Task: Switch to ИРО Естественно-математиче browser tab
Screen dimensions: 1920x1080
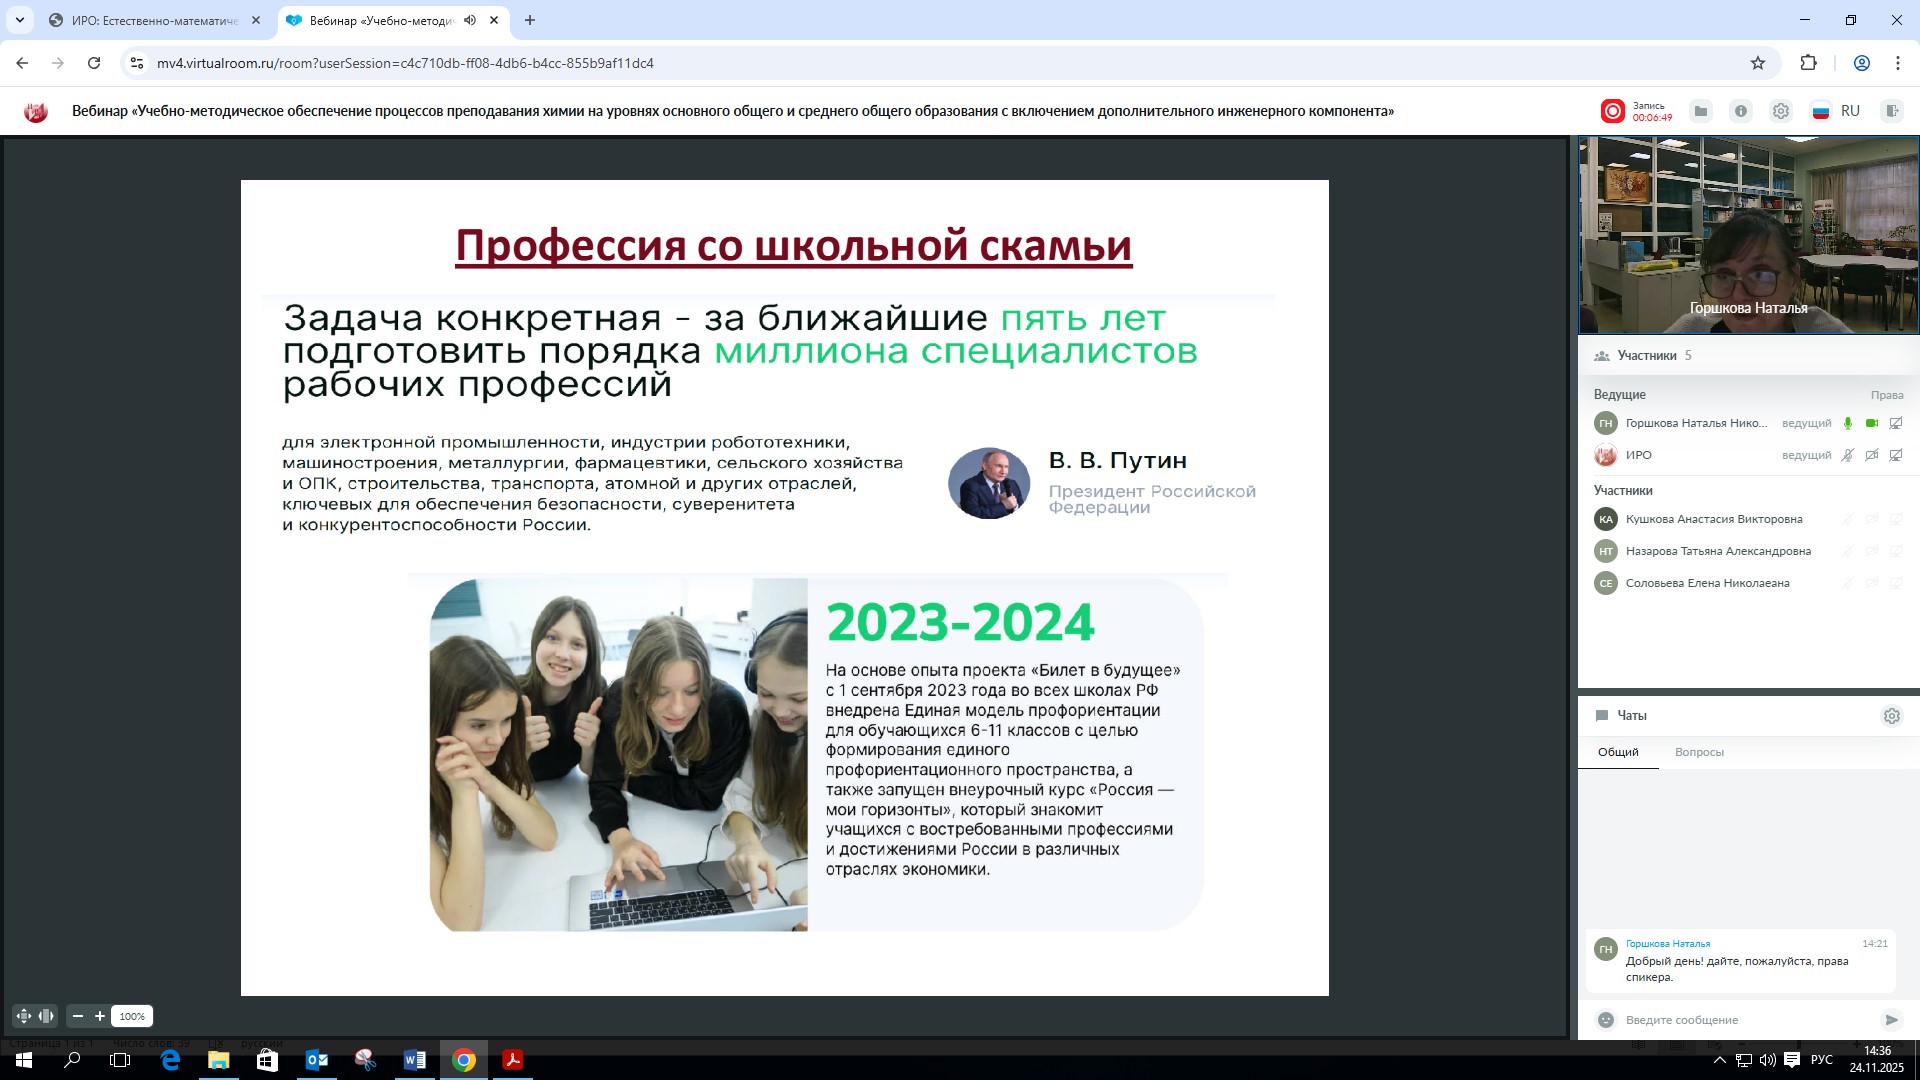Action: tap(155, 20)
